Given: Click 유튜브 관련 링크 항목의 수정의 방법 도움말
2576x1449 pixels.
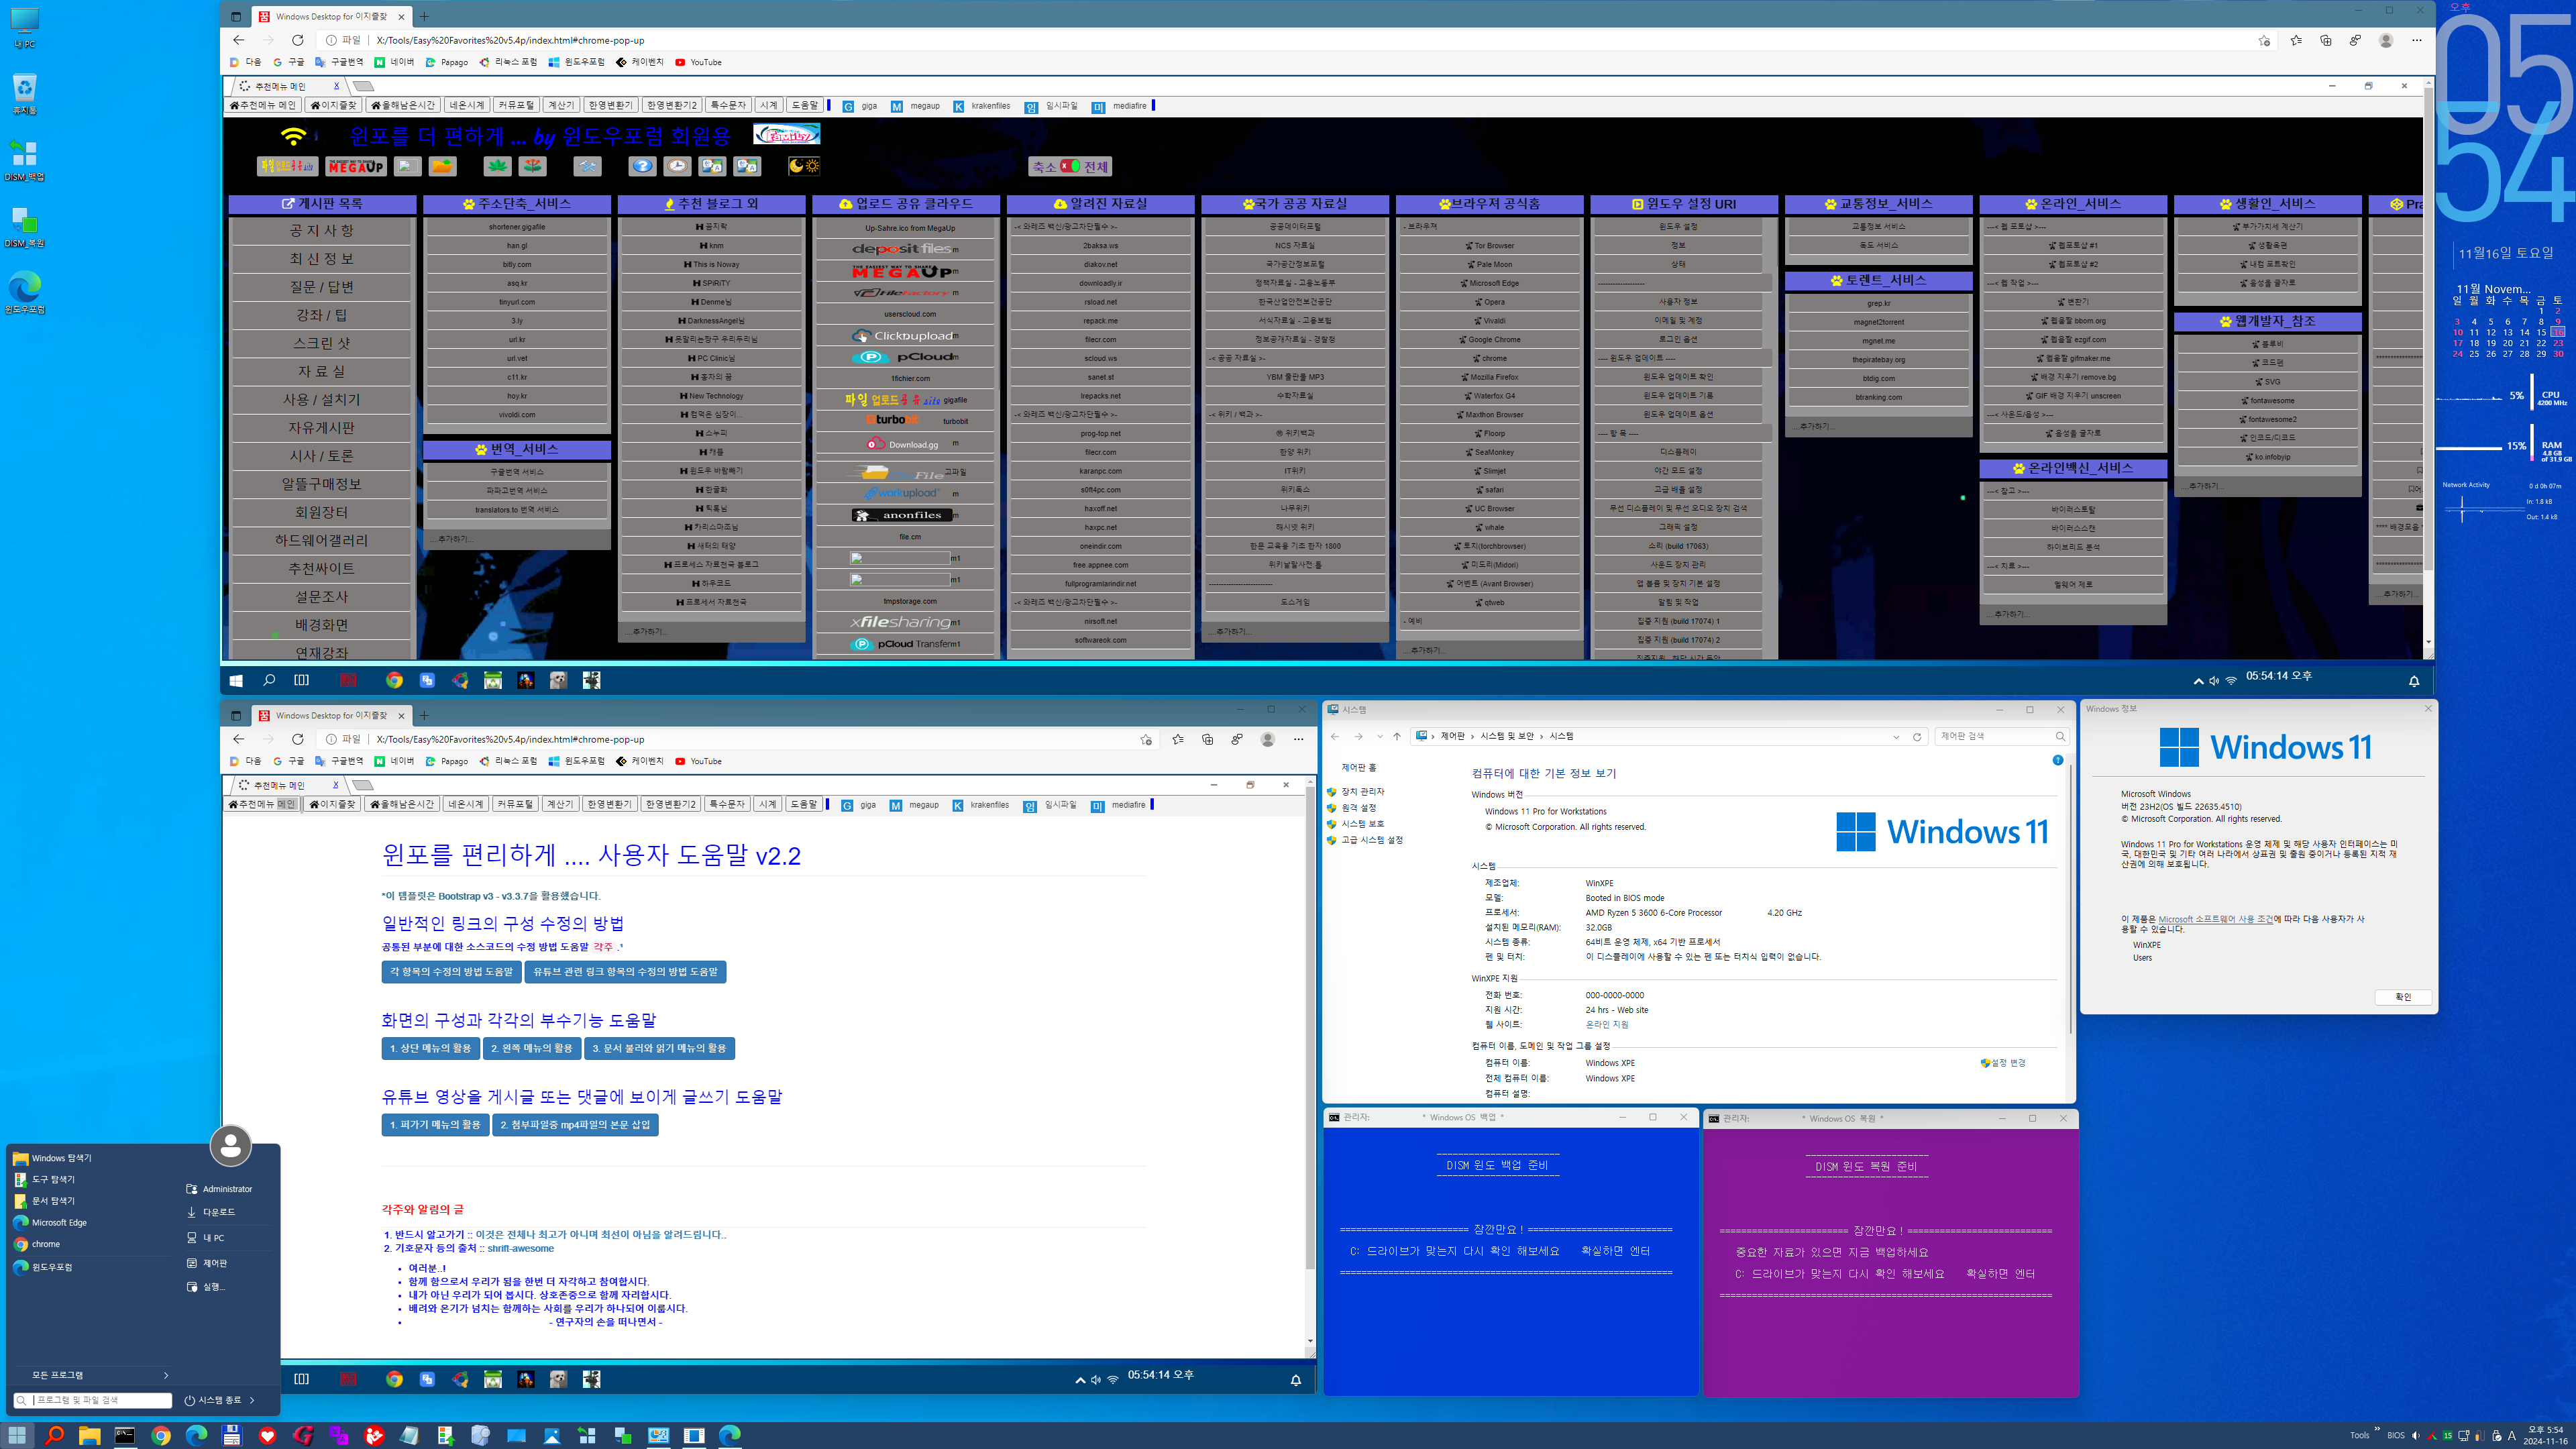Looking at the screenshot, I should click(x=625, y=972).
